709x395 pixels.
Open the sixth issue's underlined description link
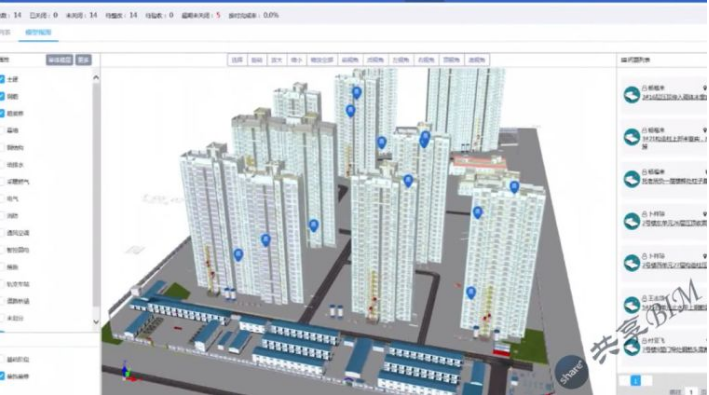pos(674,307)
